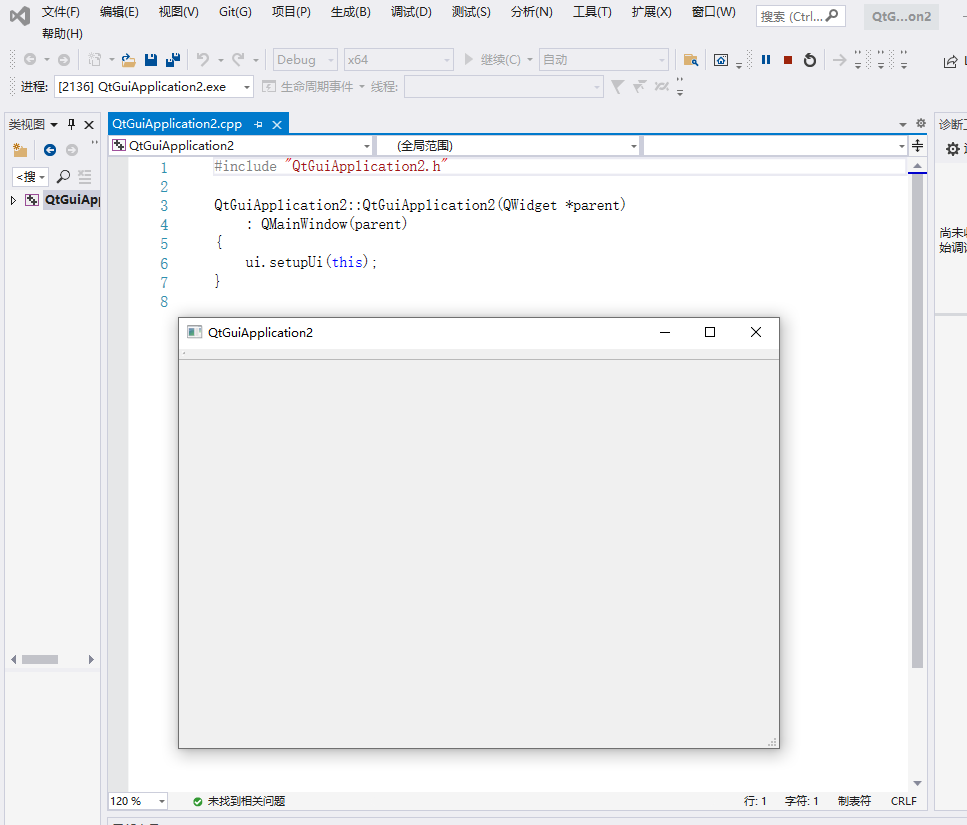The width and height of the screenshot is (967, 825).
Task: Pause debugging with the Break All icon
Action: click(766, 60)
